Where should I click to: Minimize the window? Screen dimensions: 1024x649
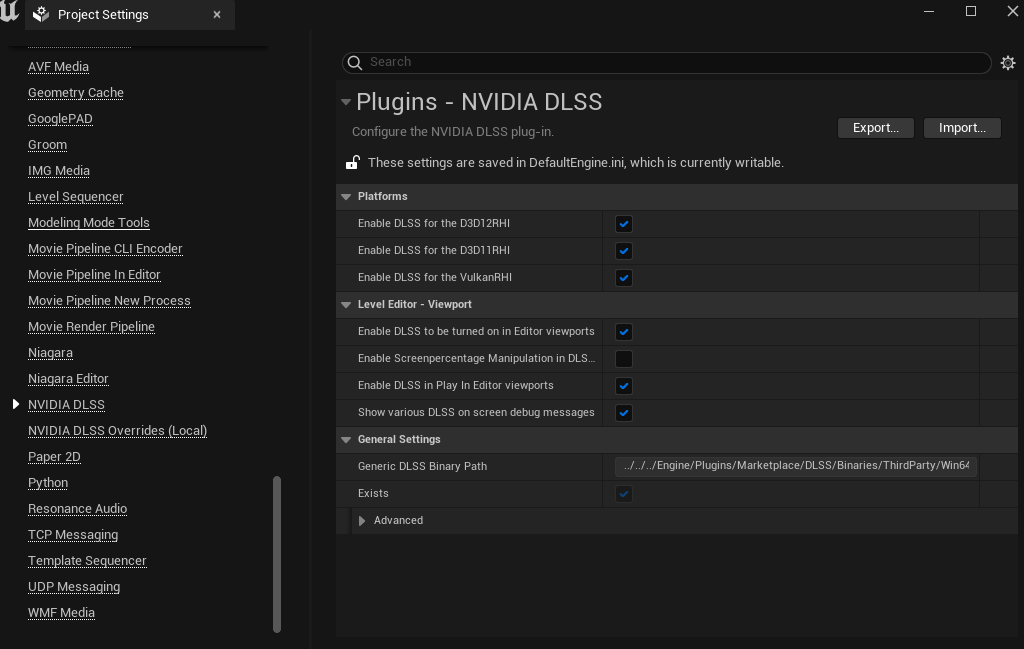click(x=929, y=11)
